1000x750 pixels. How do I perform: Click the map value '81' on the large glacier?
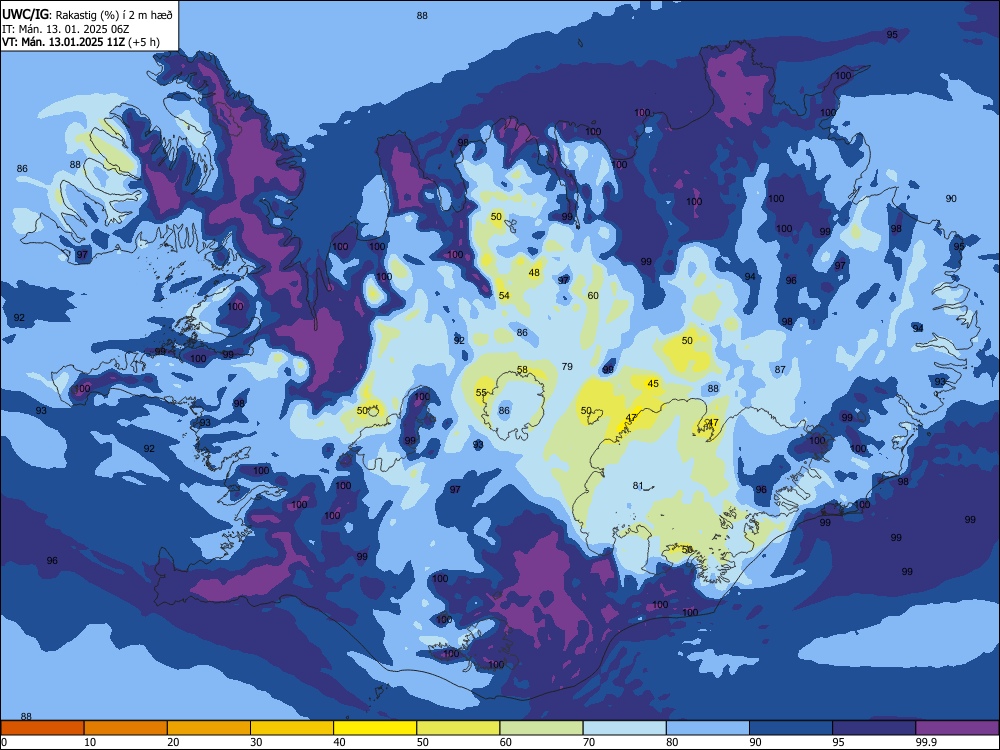click(x=638, y=485)
